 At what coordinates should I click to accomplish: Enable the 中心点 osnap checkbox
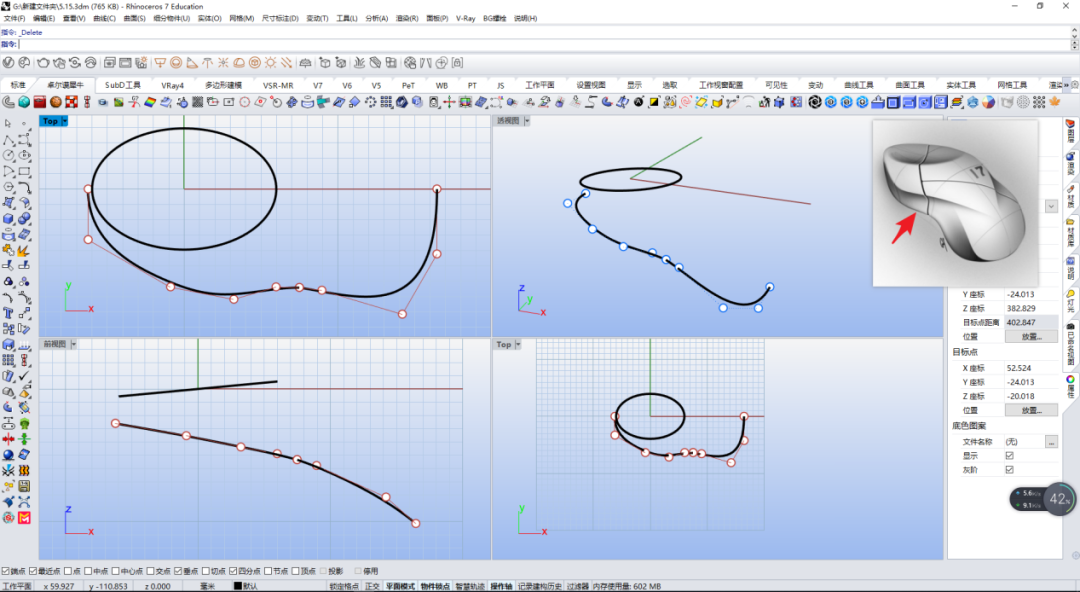[114, 571]
